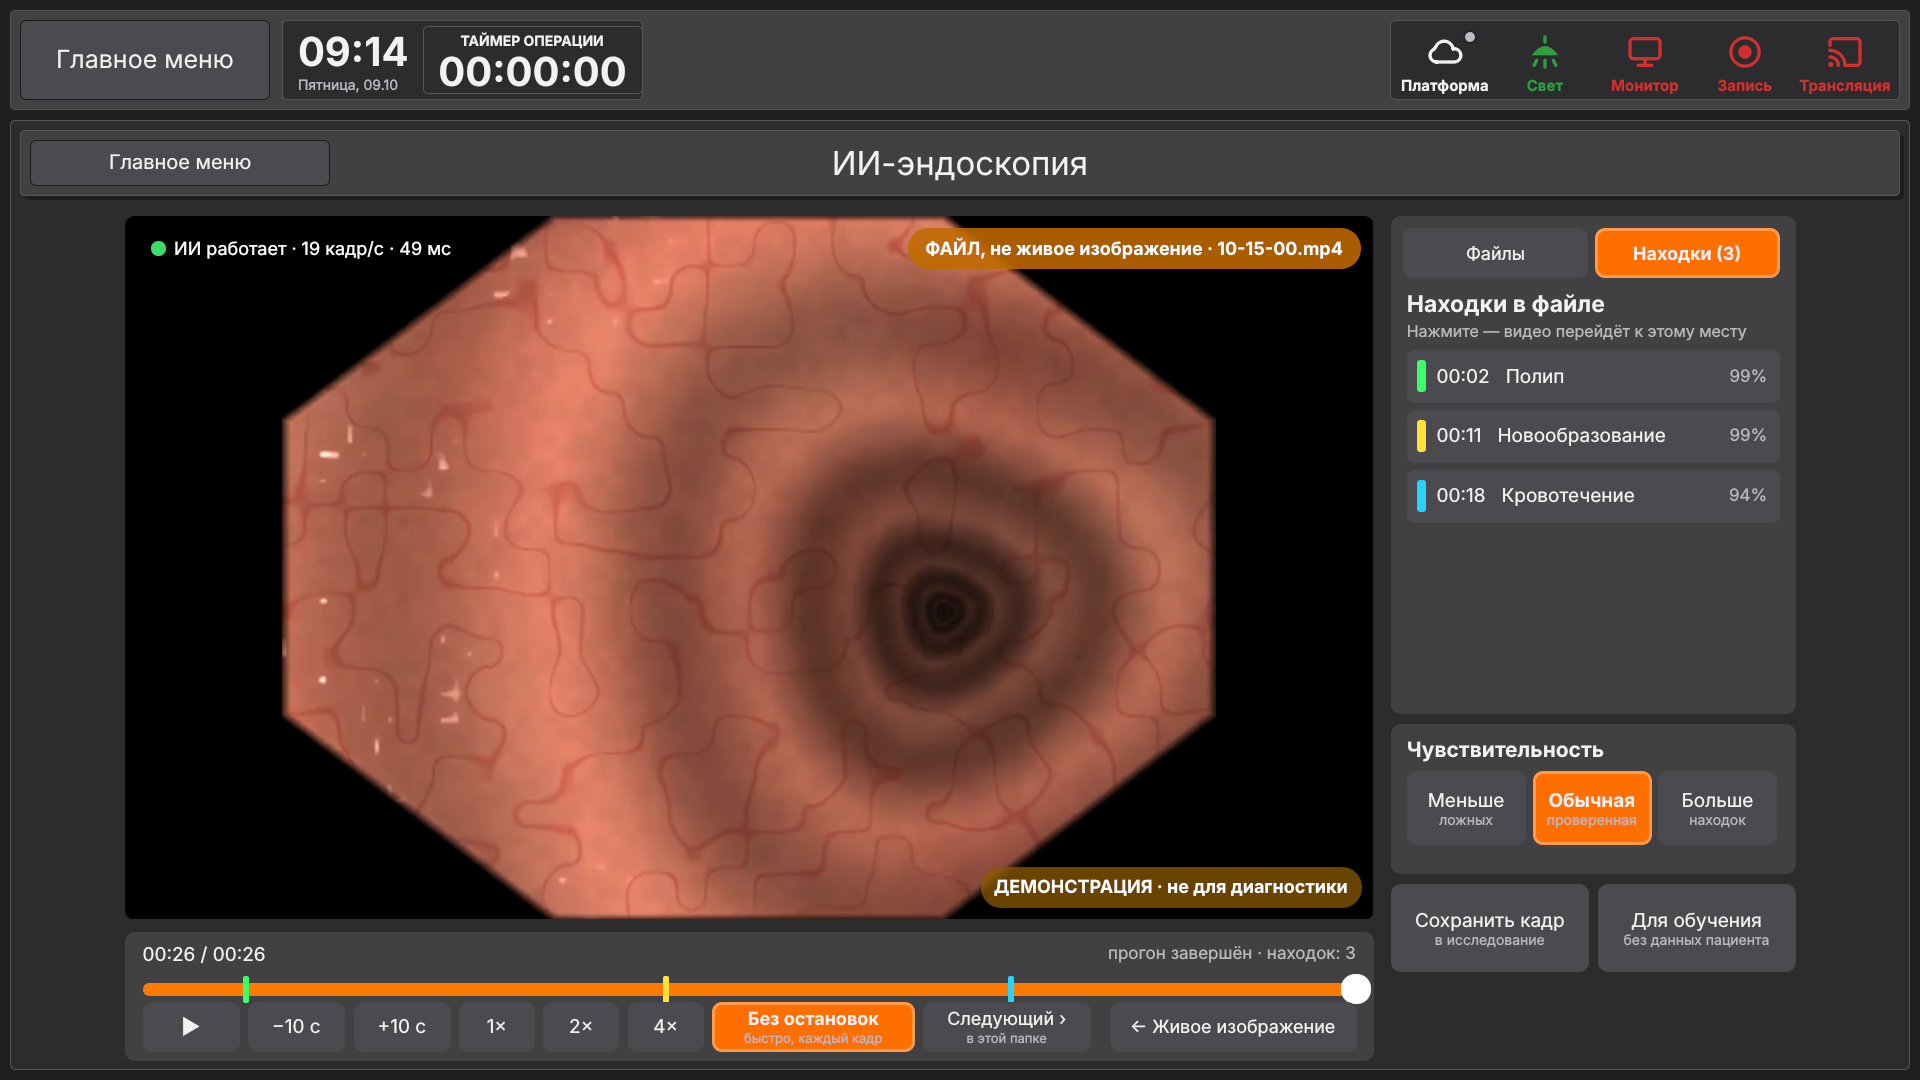The height and width of the screenshot is (1080, 1920).
Task: Click the green timeline marker
Action: pos(246,989)
